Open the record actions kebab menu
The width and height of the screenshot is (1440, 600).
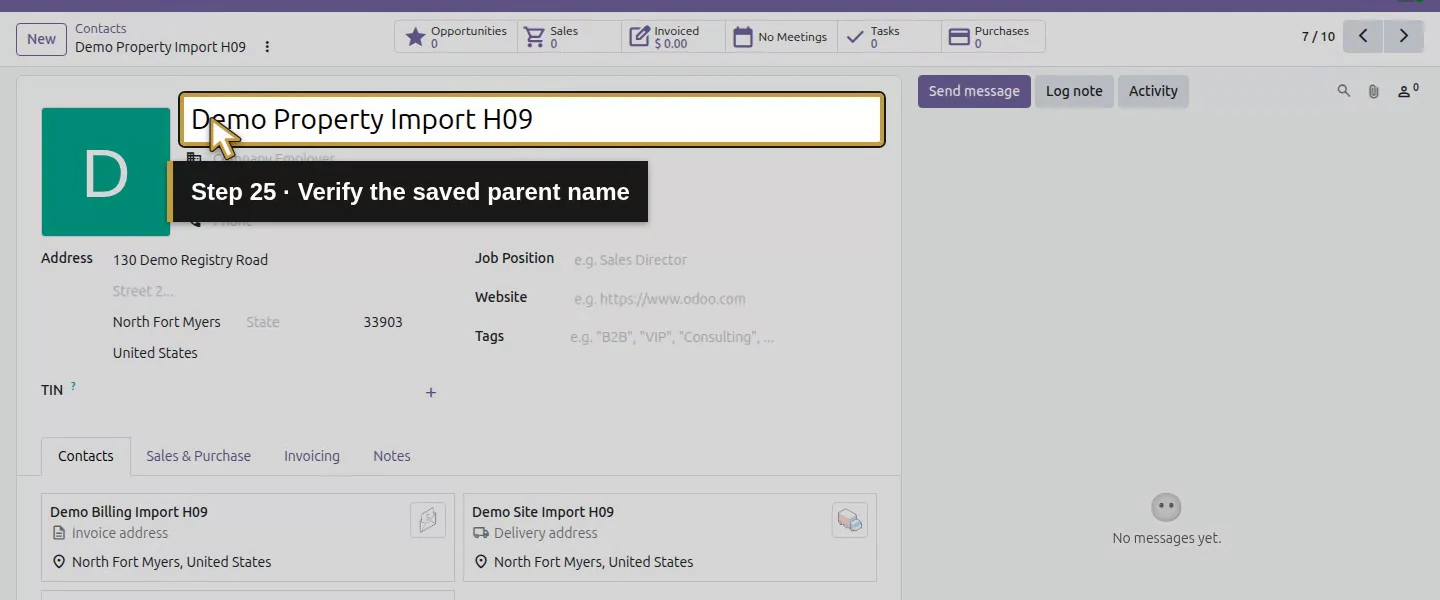(267, 47)
